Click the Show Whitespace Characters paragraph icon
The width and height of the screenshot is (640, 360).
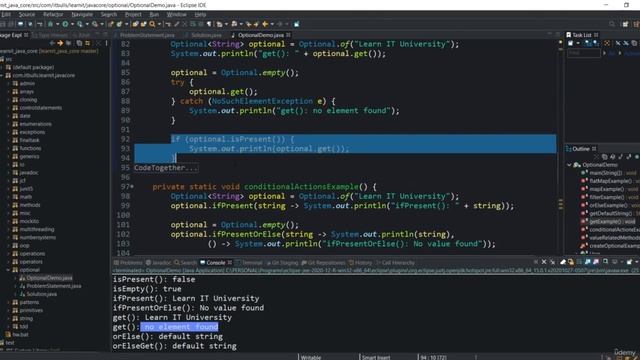pos(209,24)
